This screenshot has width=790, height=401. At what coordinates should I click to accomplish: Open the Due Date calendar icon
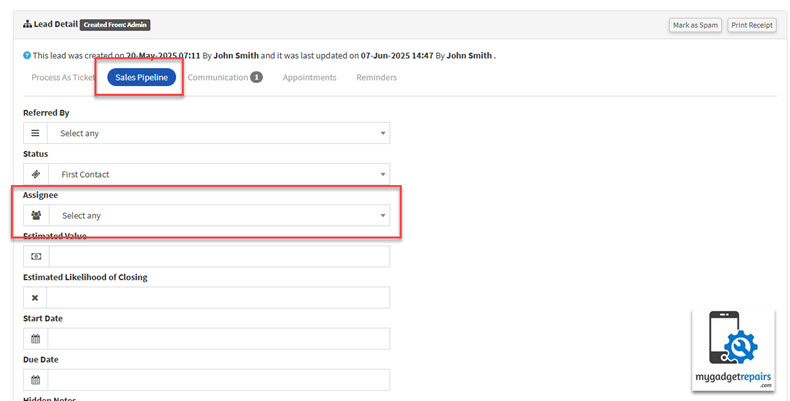pos(35,380)
